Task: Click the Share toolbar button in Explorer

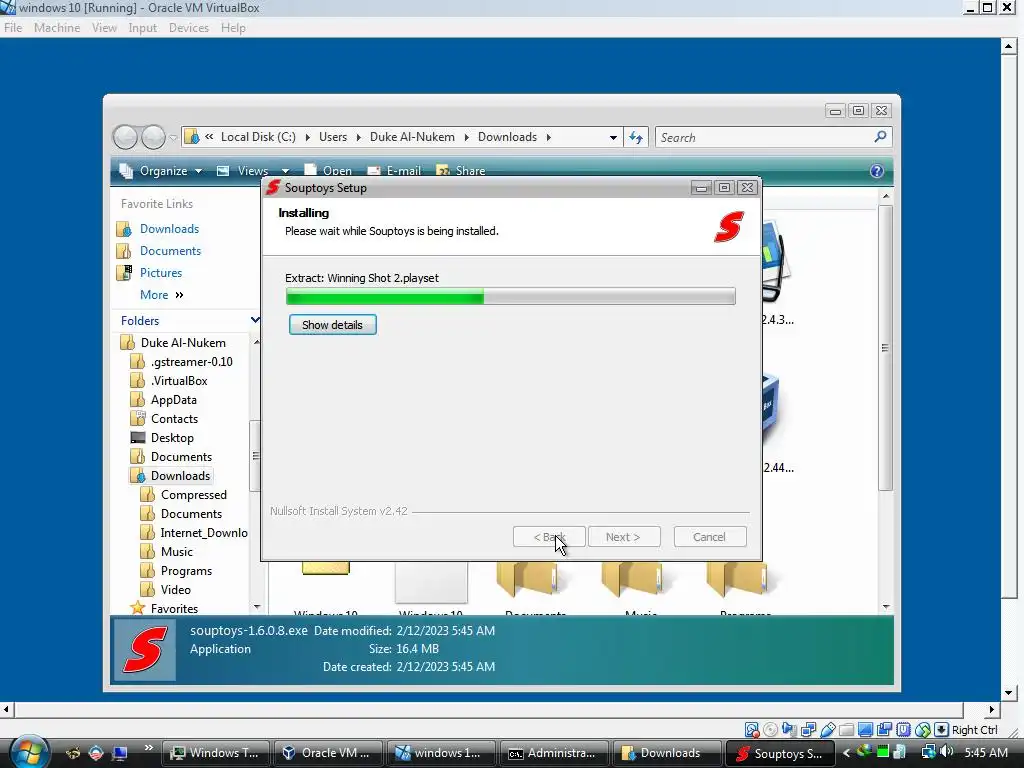Action: [x=461, y=171]
